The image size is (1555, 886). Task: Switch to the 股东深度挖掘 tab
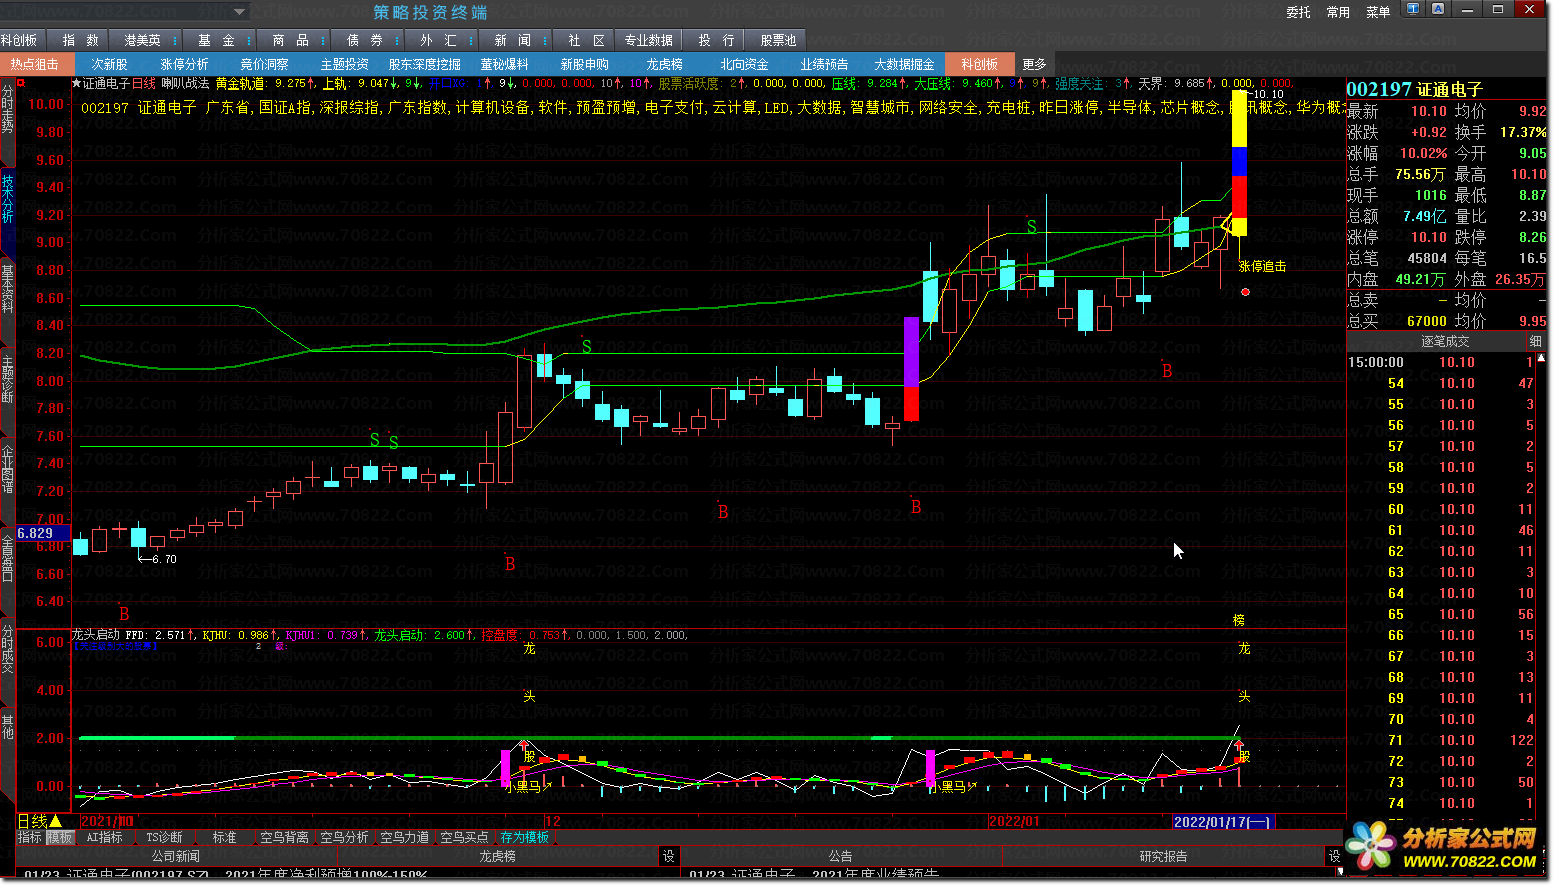(x=425, y=64)
